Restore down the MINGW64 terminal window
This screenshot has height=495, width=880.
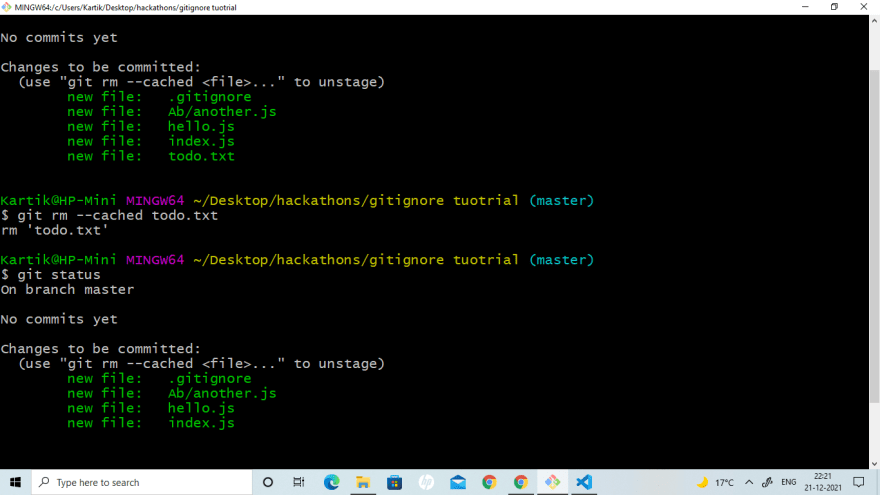[x=834, y=7]
